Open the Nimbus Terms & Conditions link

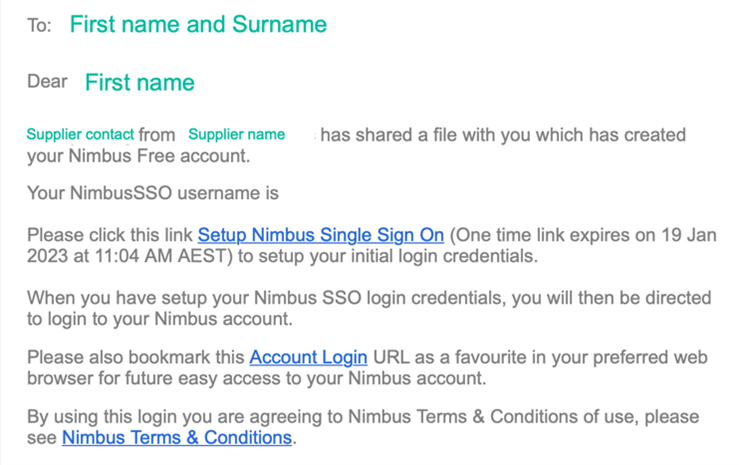(177, 438)
